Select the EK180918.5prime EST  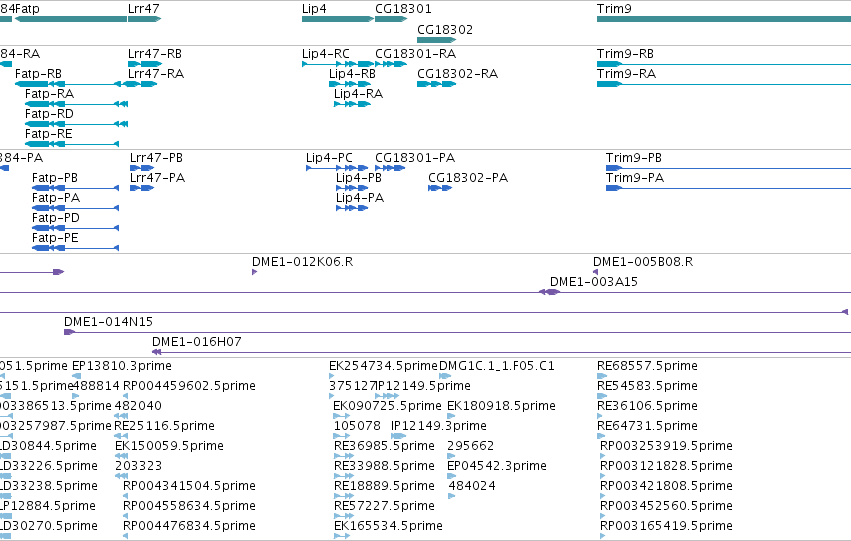click(x=451, y=416)
